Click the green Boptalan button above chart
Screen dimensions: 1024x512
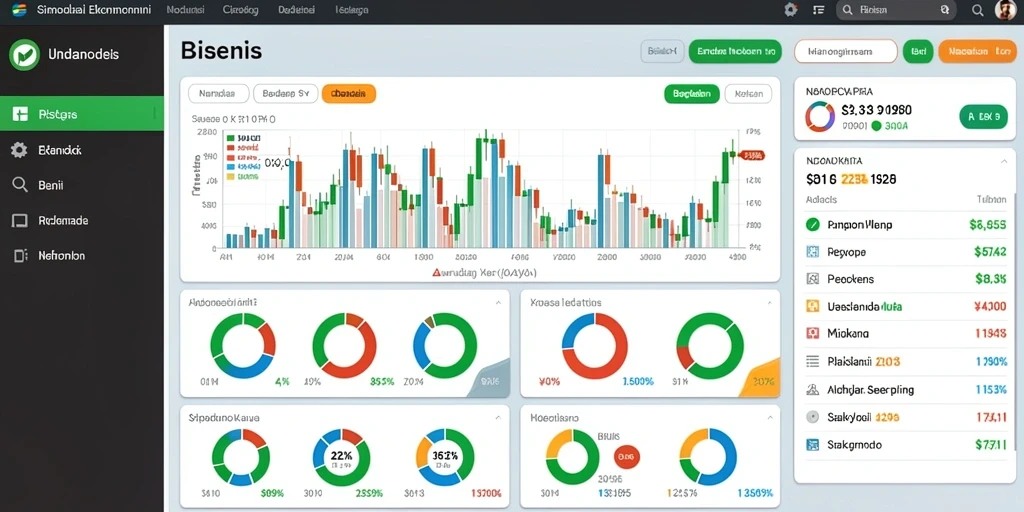pyautogui.click(x=692, y=94)
